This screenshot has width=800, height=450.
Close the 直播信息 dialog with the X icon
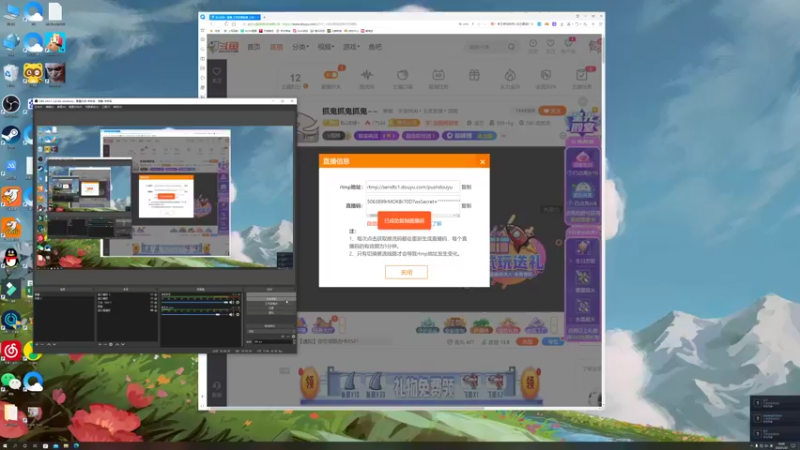483,162
